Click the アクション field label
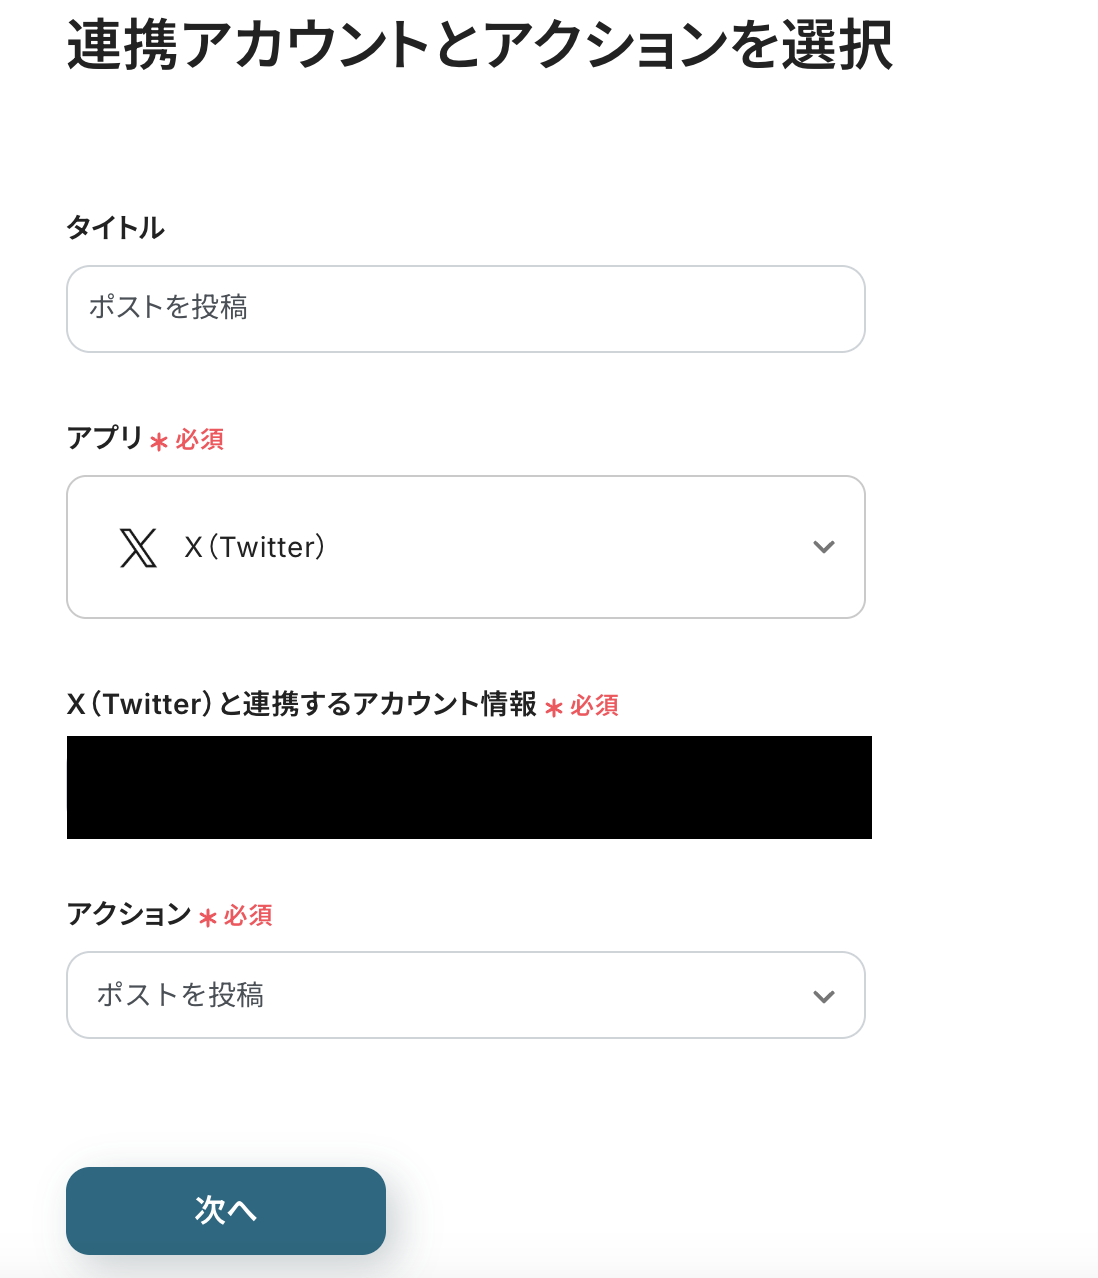Viewport: 1098px width, 1278px height. 129,914
